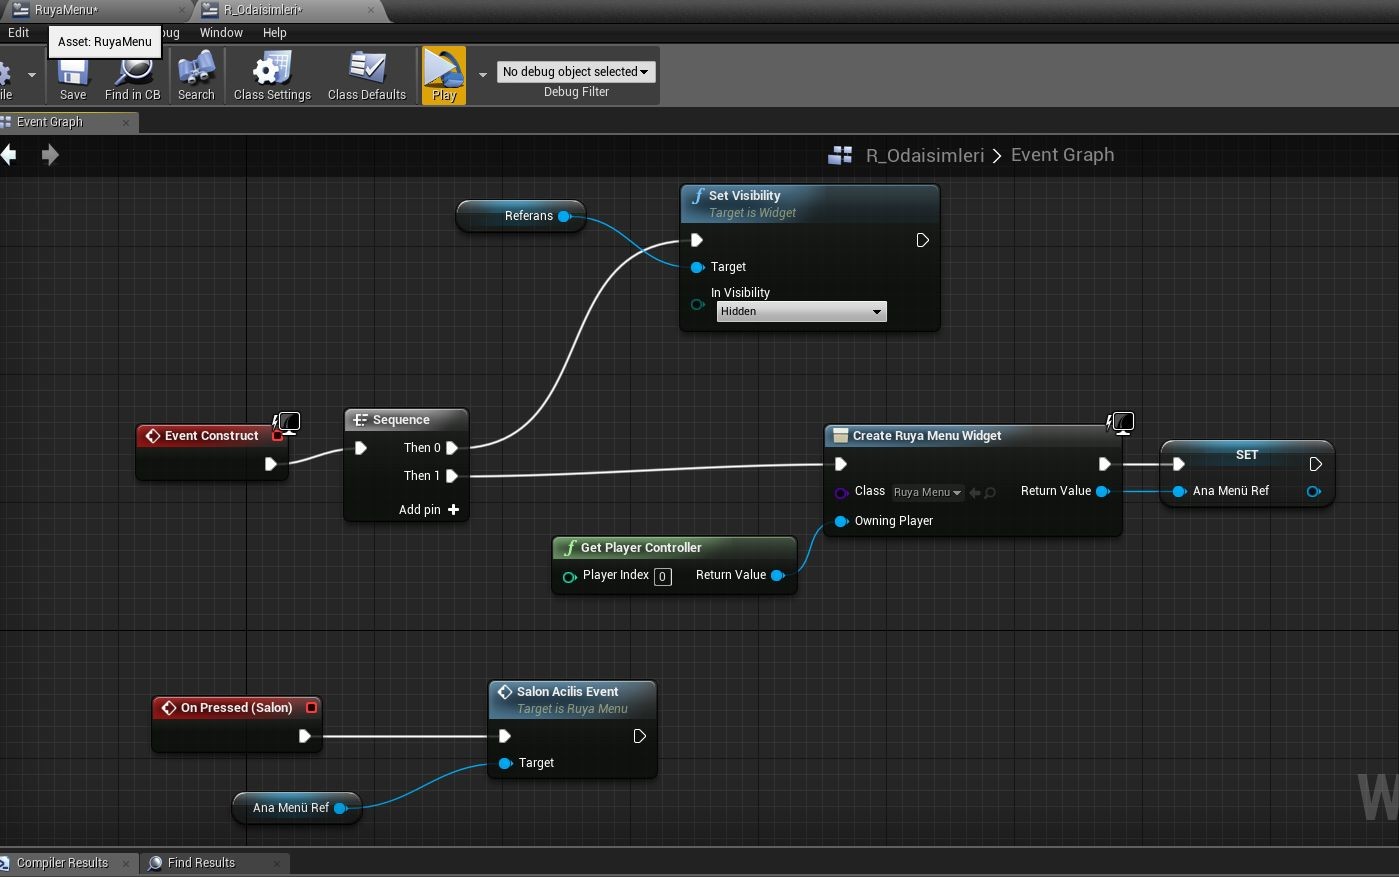The image size is (1399, 877).
Task: Select the Get Player Controller node title
Action: [641, 548]
